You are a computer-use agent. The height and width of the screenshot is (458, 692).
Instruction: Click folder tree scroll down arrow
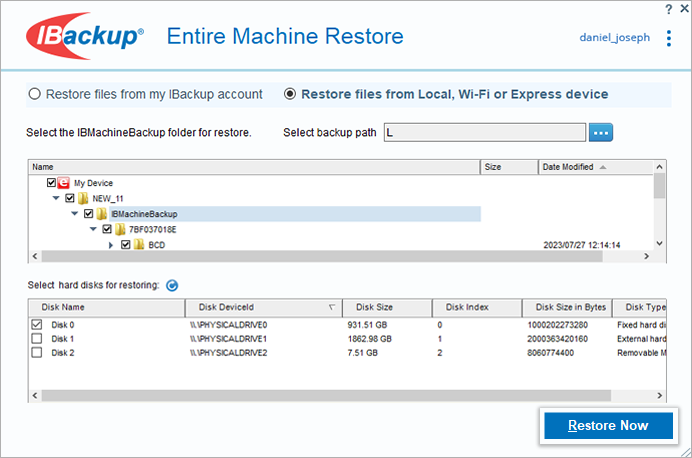[659, 244]
